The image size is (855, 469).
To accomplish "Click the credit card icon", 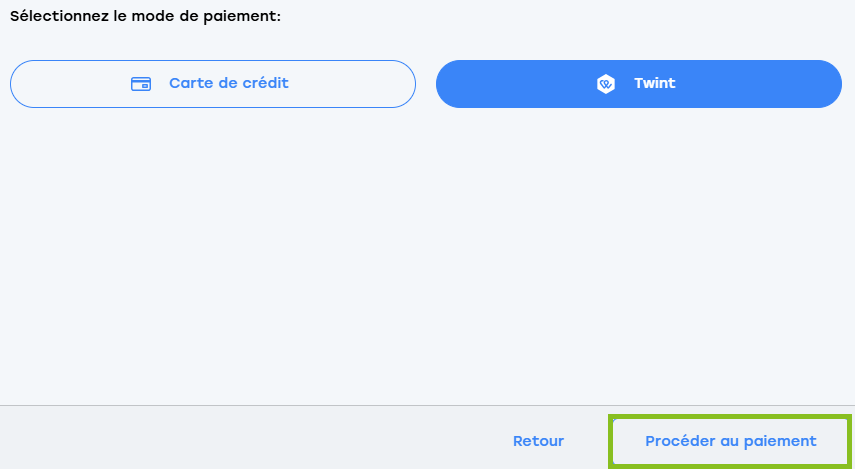I will pos(141,84).
